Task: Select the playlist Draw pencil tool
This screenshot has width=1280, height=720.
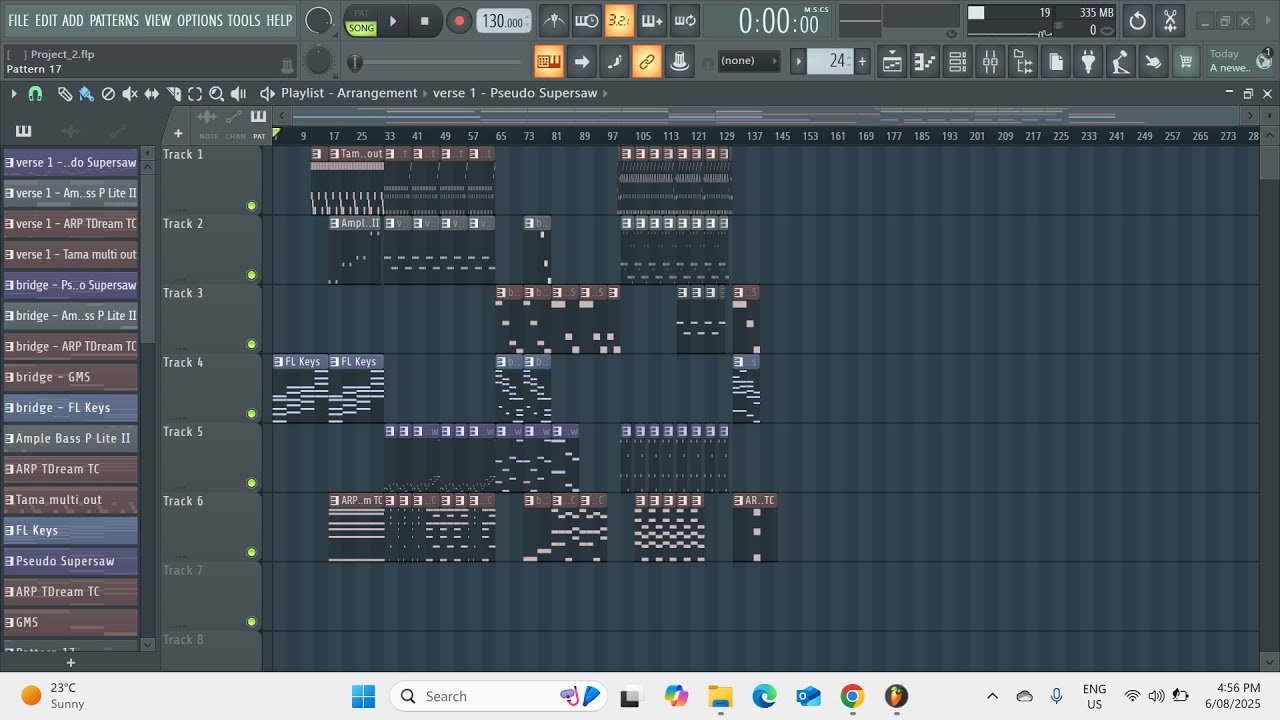Action: pyautogui.click(x=64, y=93)
